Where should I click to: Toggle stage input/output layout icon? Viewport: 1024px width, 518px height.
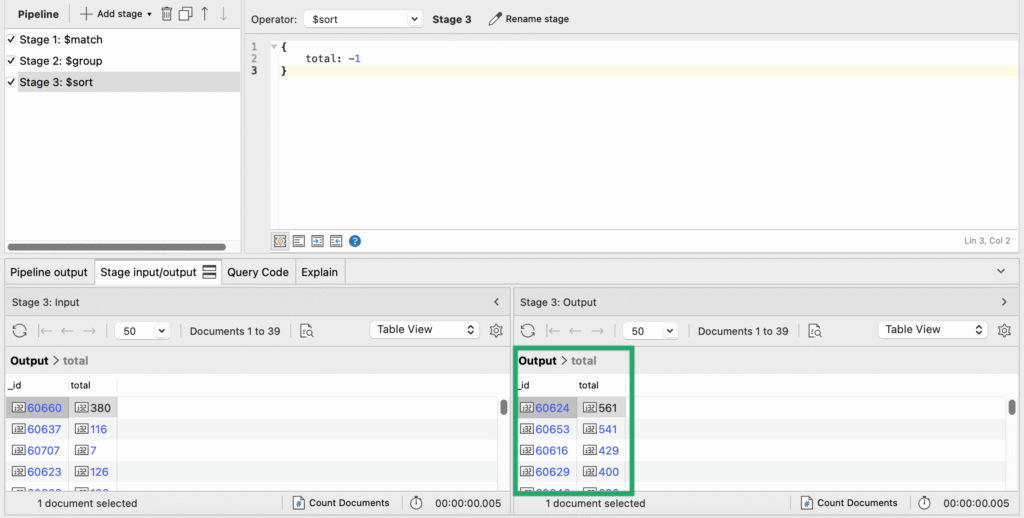coord(209,272)
